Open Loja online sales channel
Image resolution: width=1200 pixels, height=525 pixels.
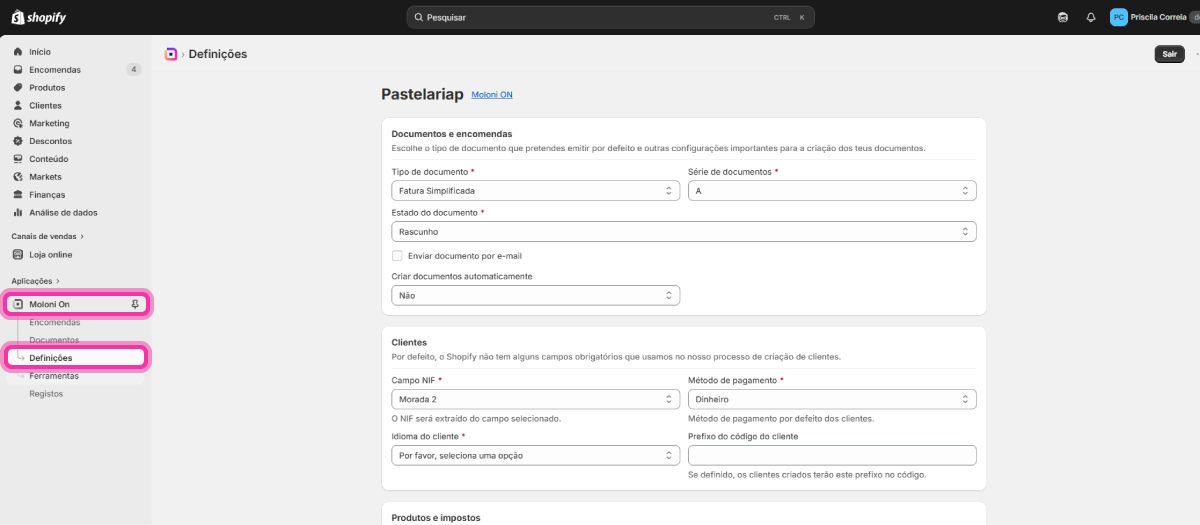51,254
